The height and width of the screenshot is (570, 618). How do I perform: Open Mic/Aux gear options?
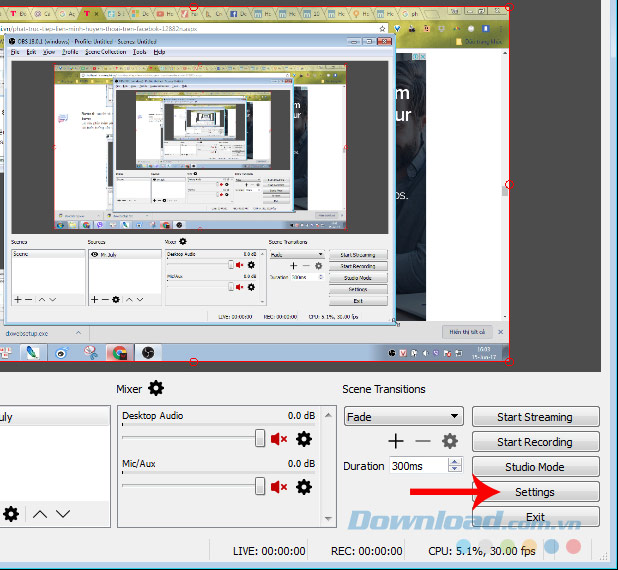pyautogui.click(x=304, y=487)
